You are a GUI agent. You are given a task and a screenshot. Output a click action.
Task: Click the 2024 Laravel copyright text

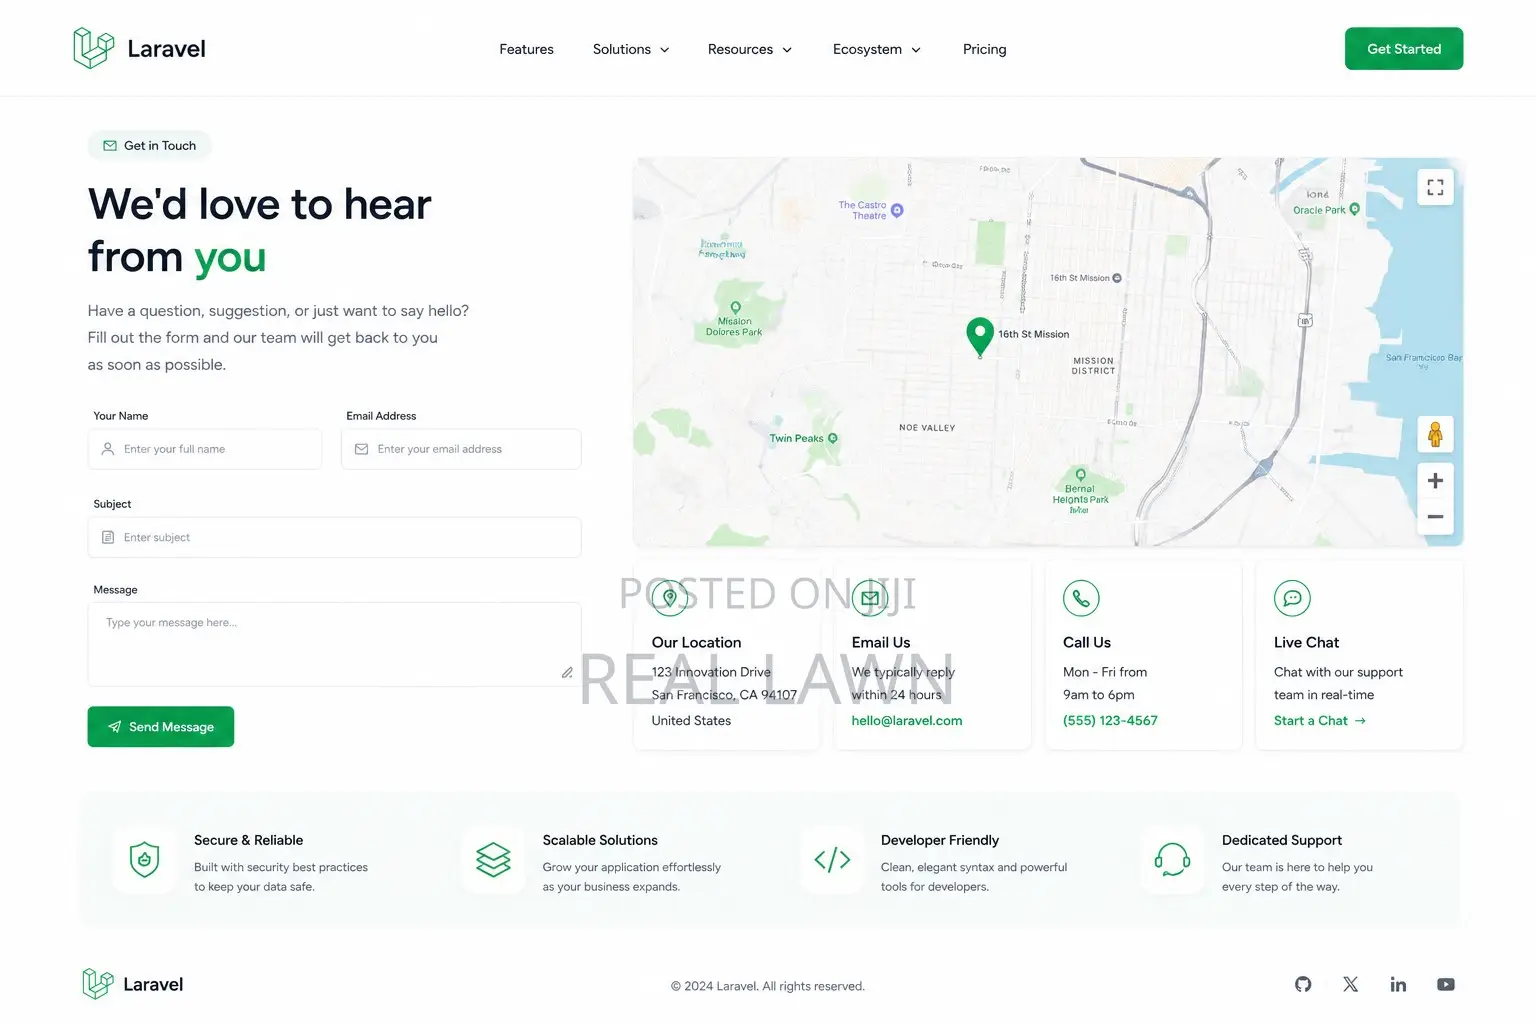coord(768,986)
